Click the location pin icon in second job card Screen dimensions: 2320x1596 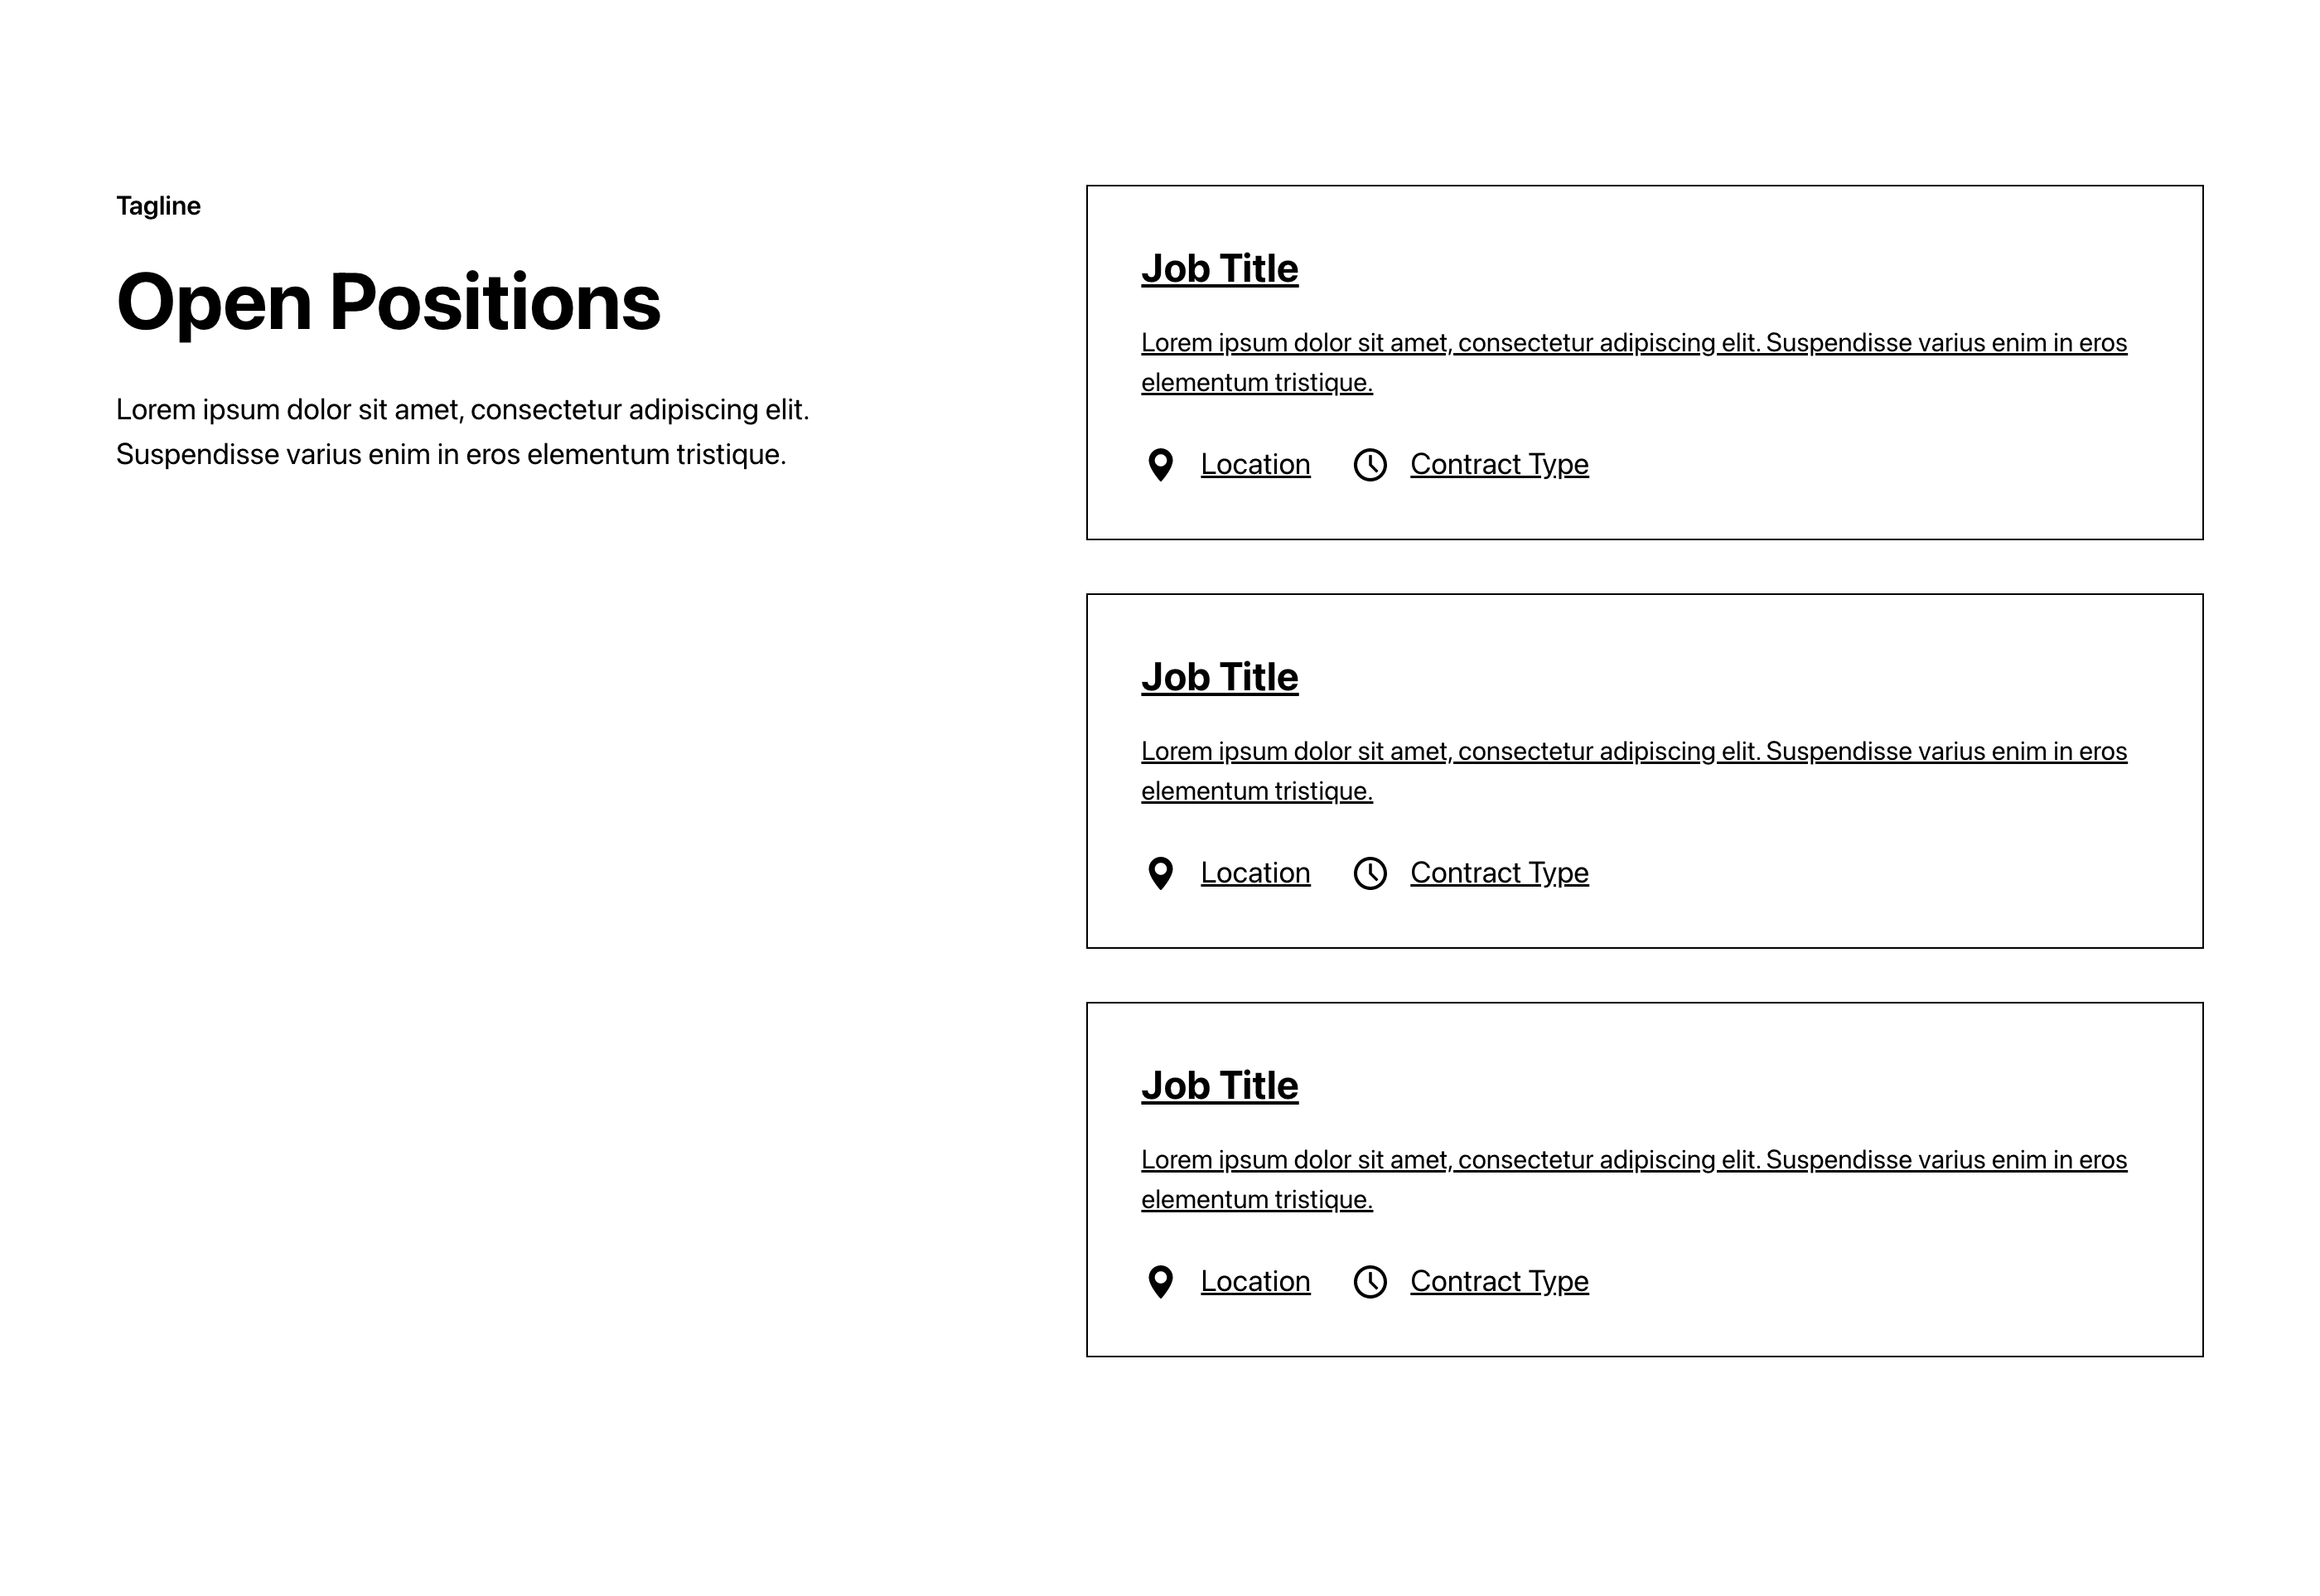click(1160, 873)
